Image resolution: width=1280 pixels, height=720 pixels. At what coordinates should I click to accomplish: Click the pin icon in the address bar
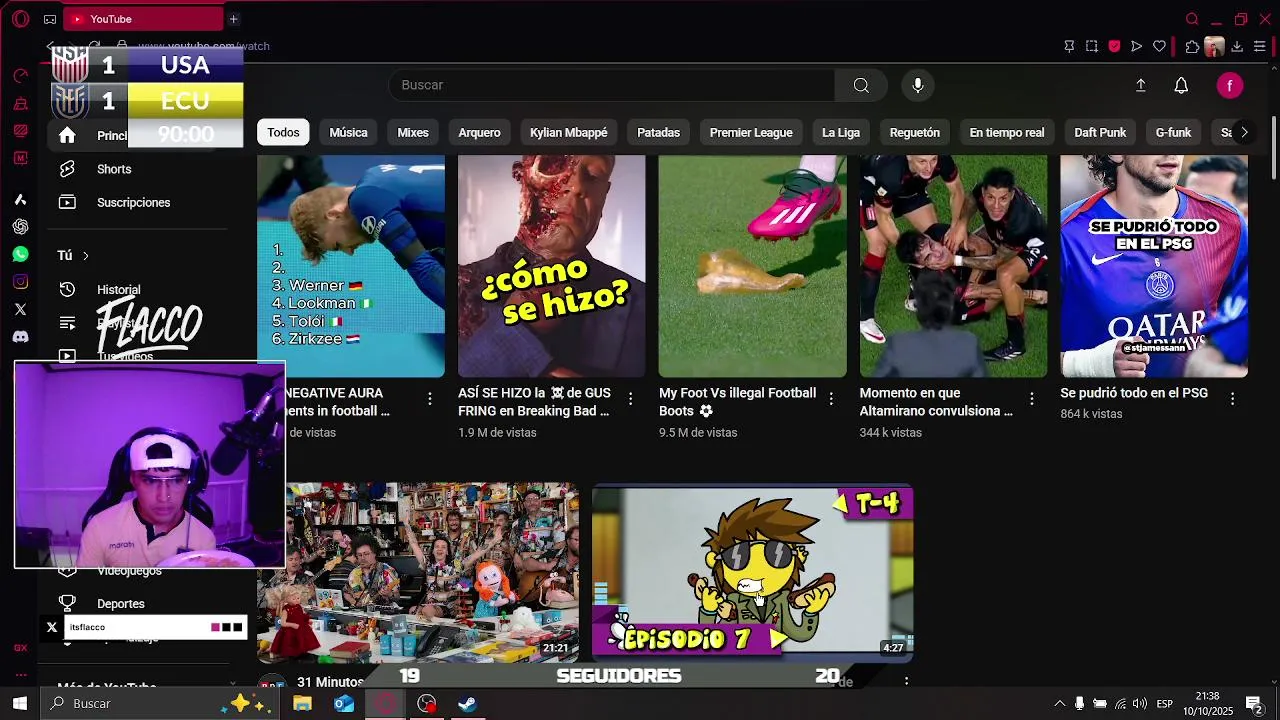(x=1069, y=46)
